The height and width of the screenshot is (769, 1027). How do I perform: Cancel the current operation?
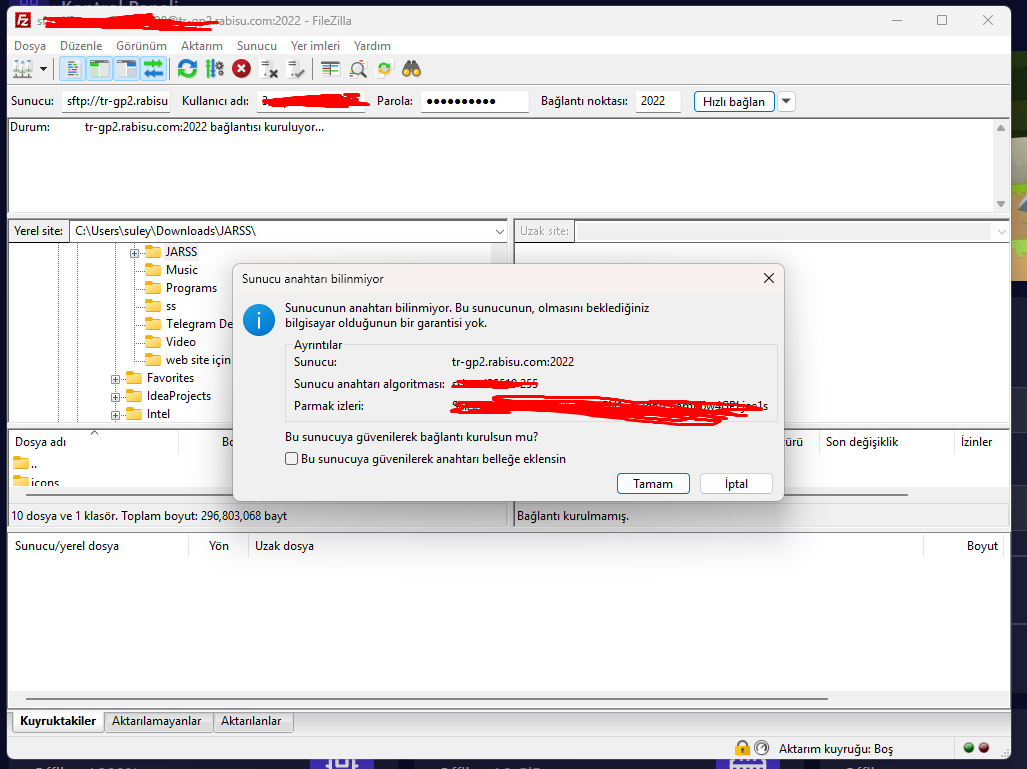[x=241, y=68]
